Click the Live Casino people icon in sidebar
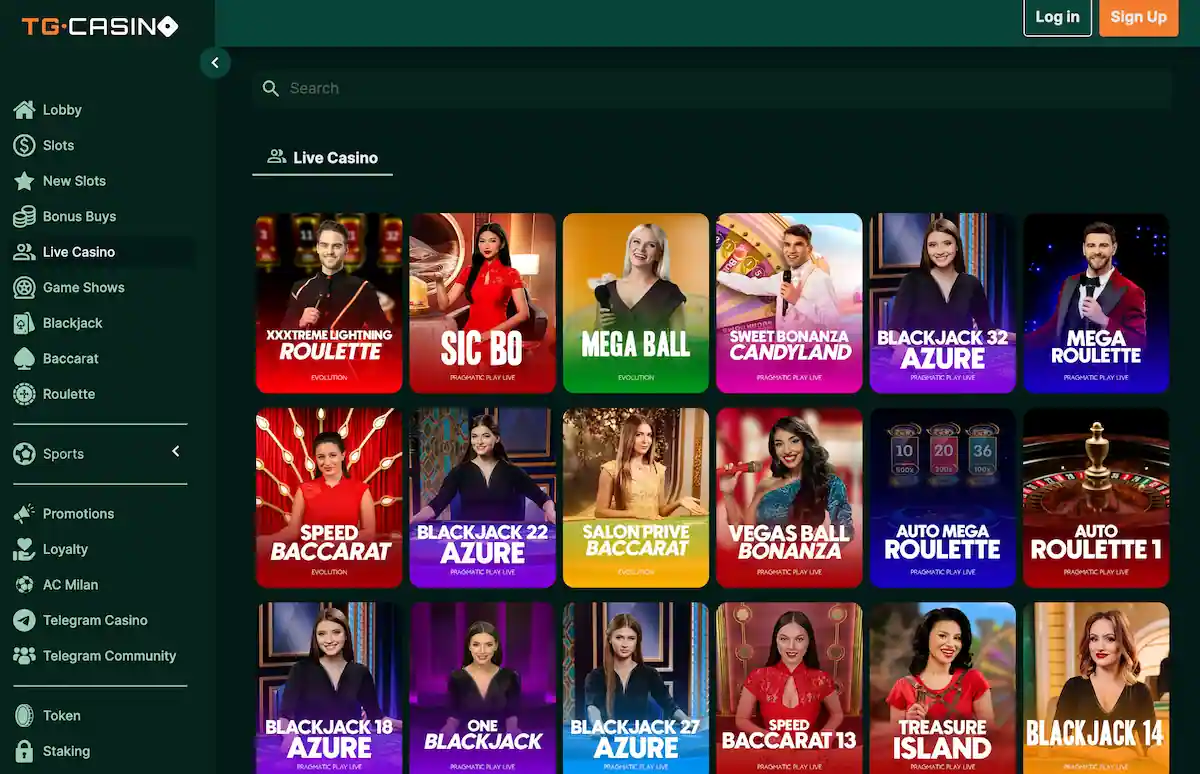Image resolution: width=1200 pixels, height=774 pixels. (x=24, y=252)
